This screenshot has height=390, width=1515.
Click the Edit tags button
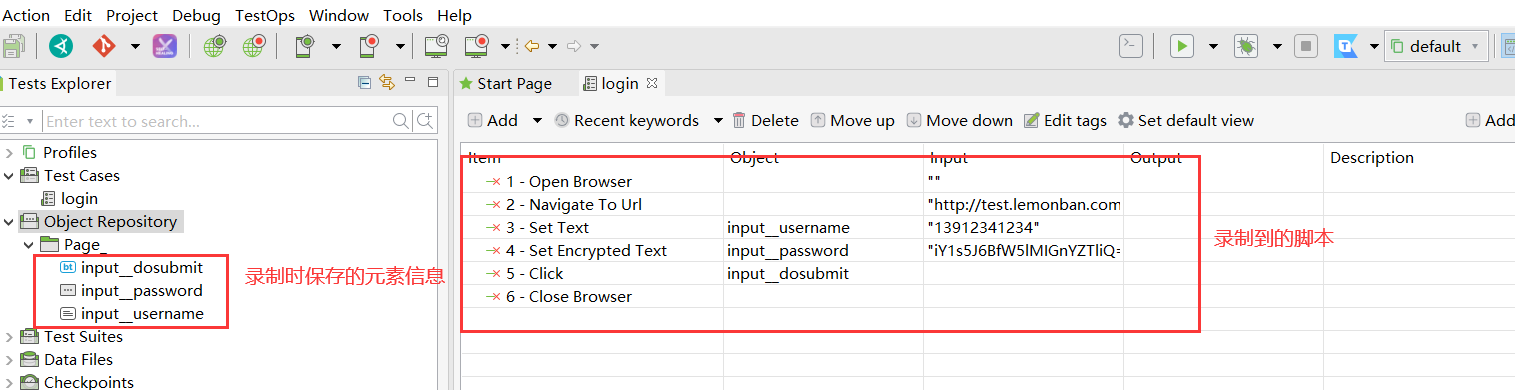[x=1065, y=120]
